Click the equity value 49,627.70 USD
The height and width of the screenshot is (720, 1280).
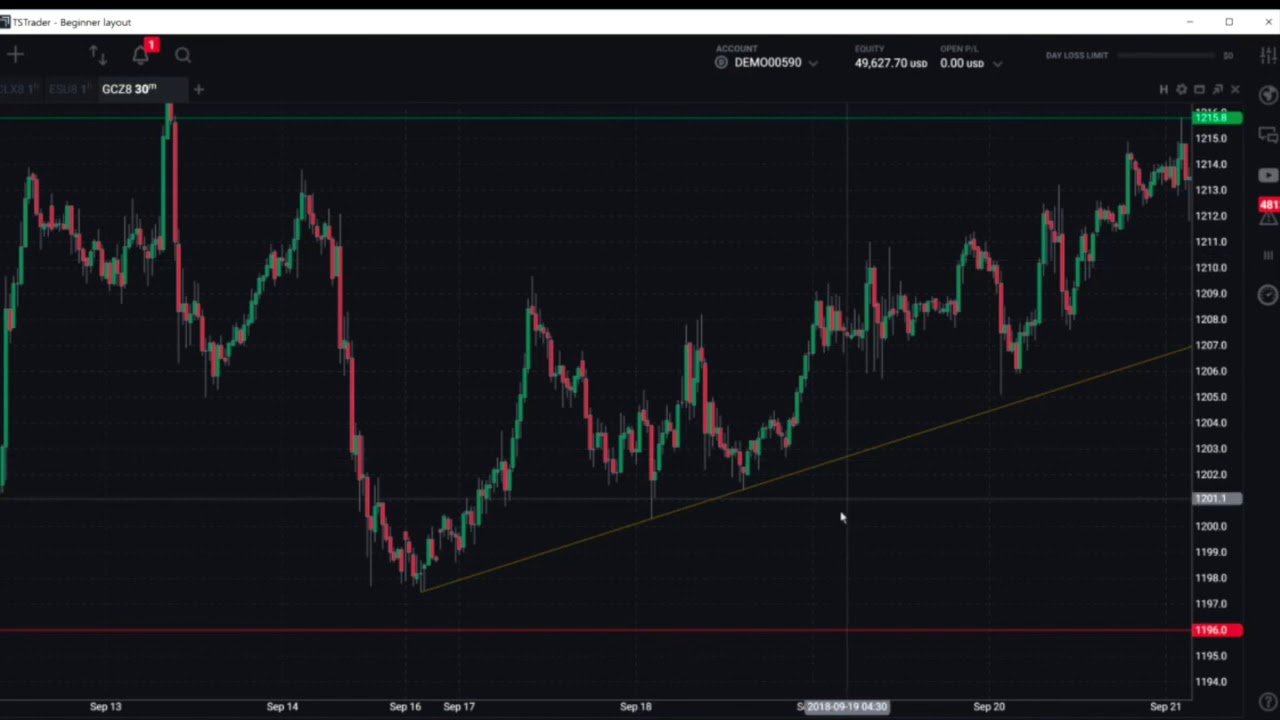click(891, 63)
